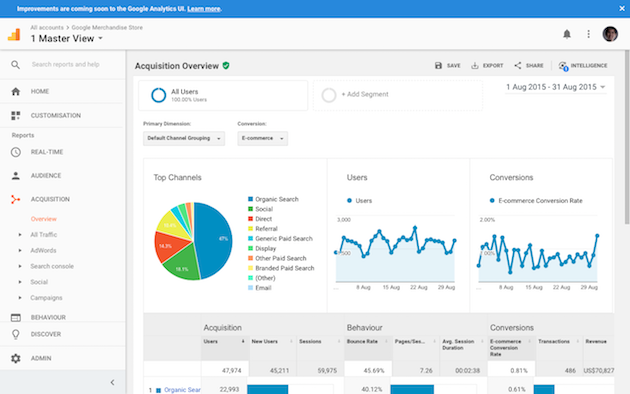Click the total users value 47,974
The image size is (630, 394).
(231, 371)
